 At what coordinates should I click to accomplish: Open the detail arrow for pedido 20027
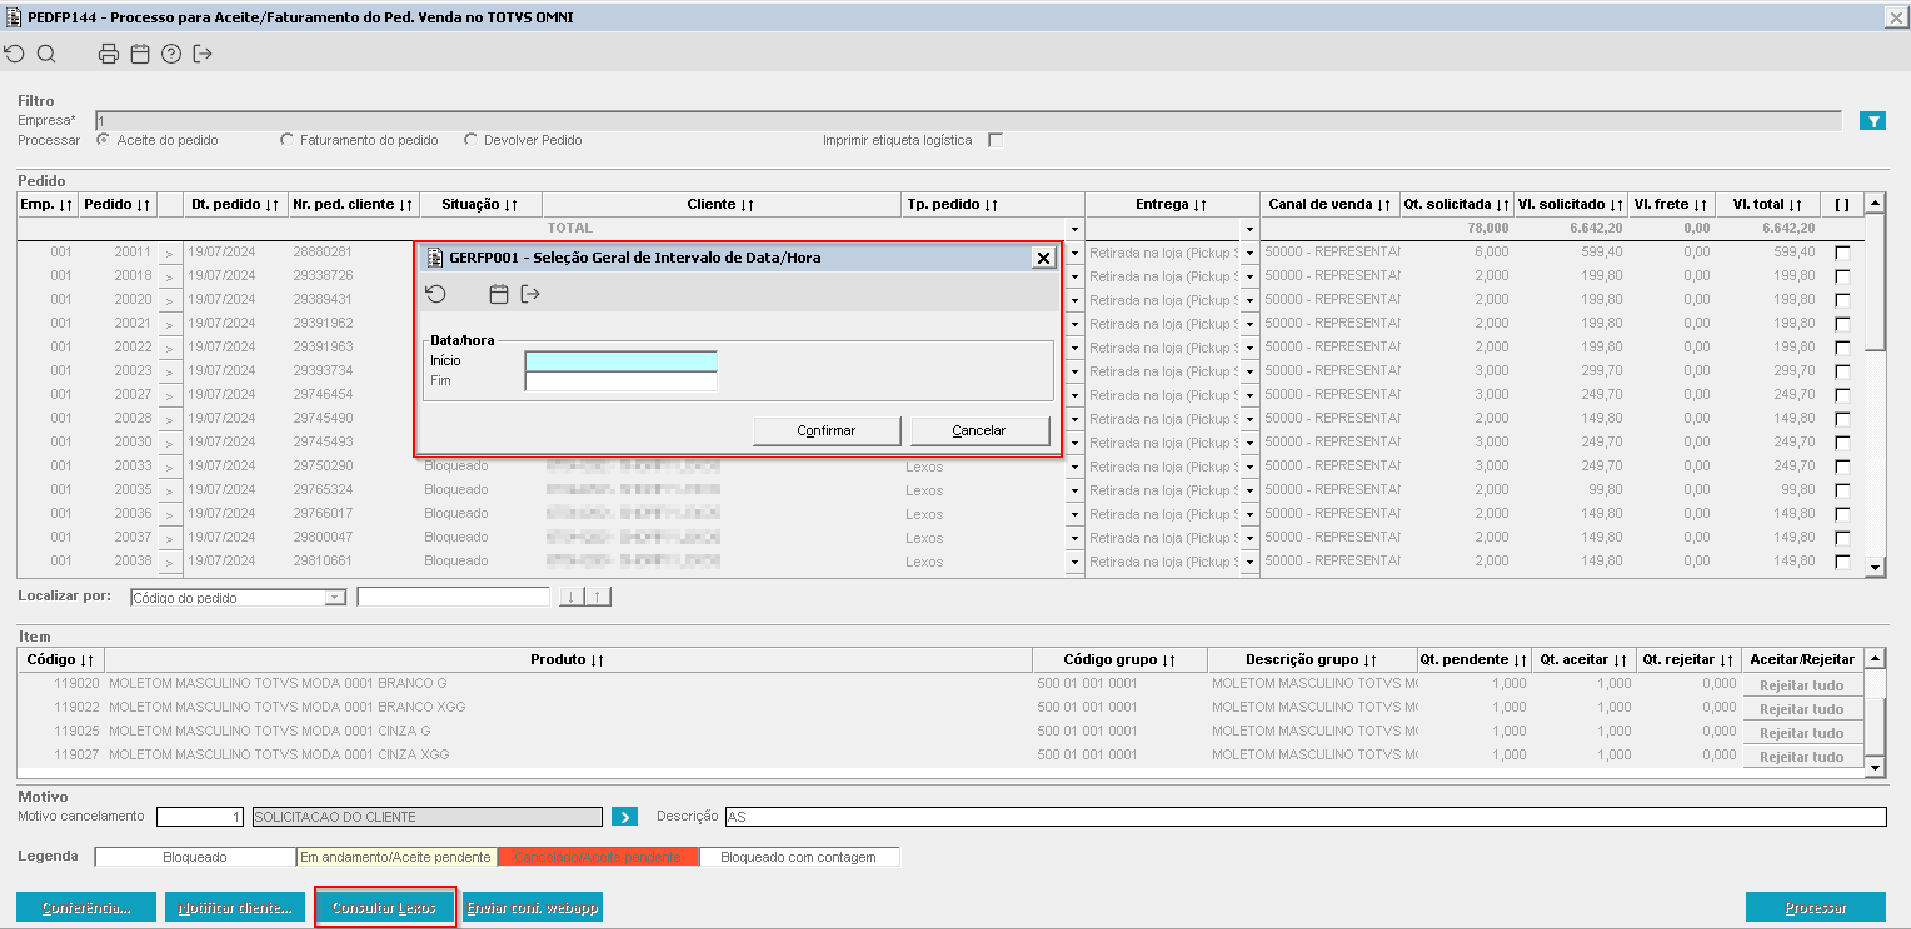click(169, 396)
